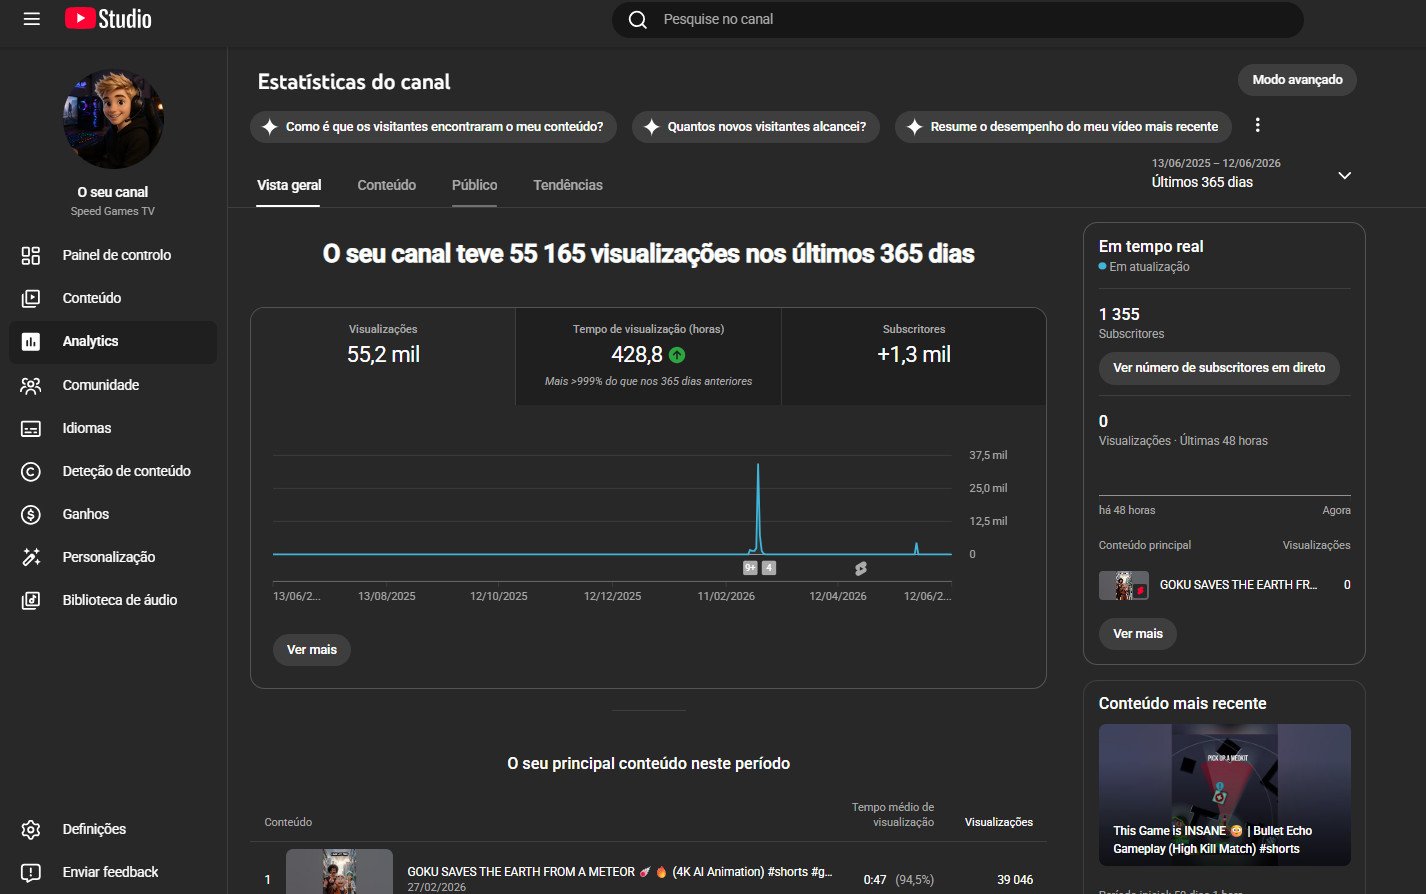This screenshot has width=1426, height=894.
Task: Open the Últimos 365 dias period selector
Action: [1251, 173]
